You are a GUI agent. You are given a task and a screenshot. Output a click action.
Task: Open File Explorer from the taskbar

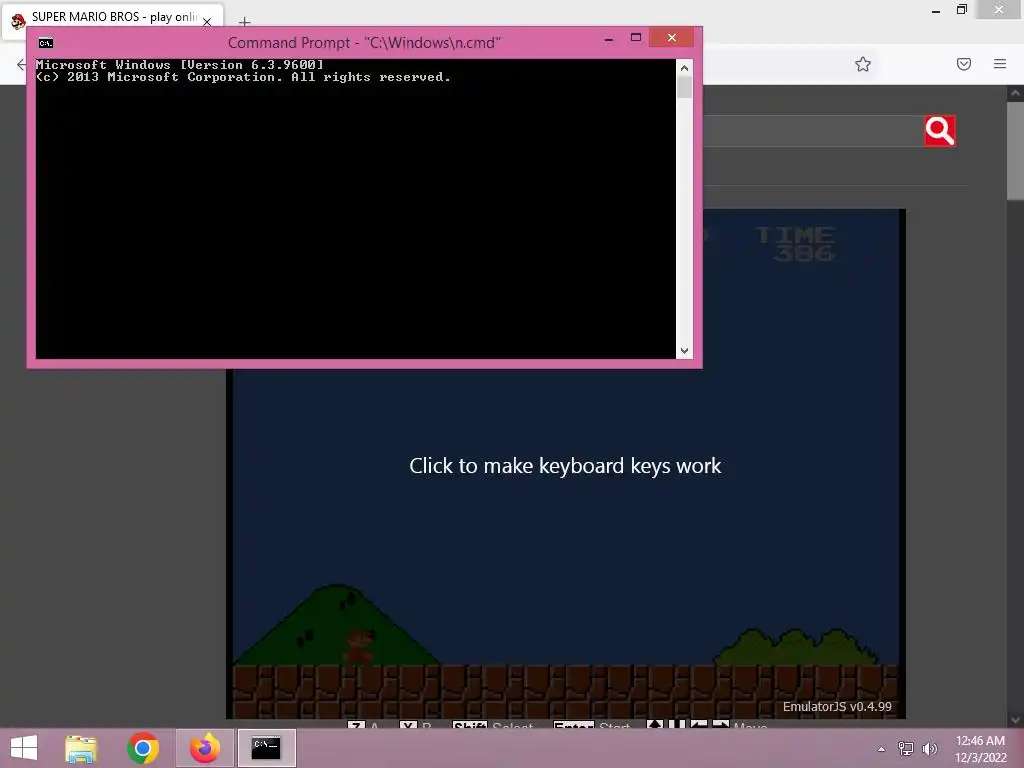(x=81, y=748)
